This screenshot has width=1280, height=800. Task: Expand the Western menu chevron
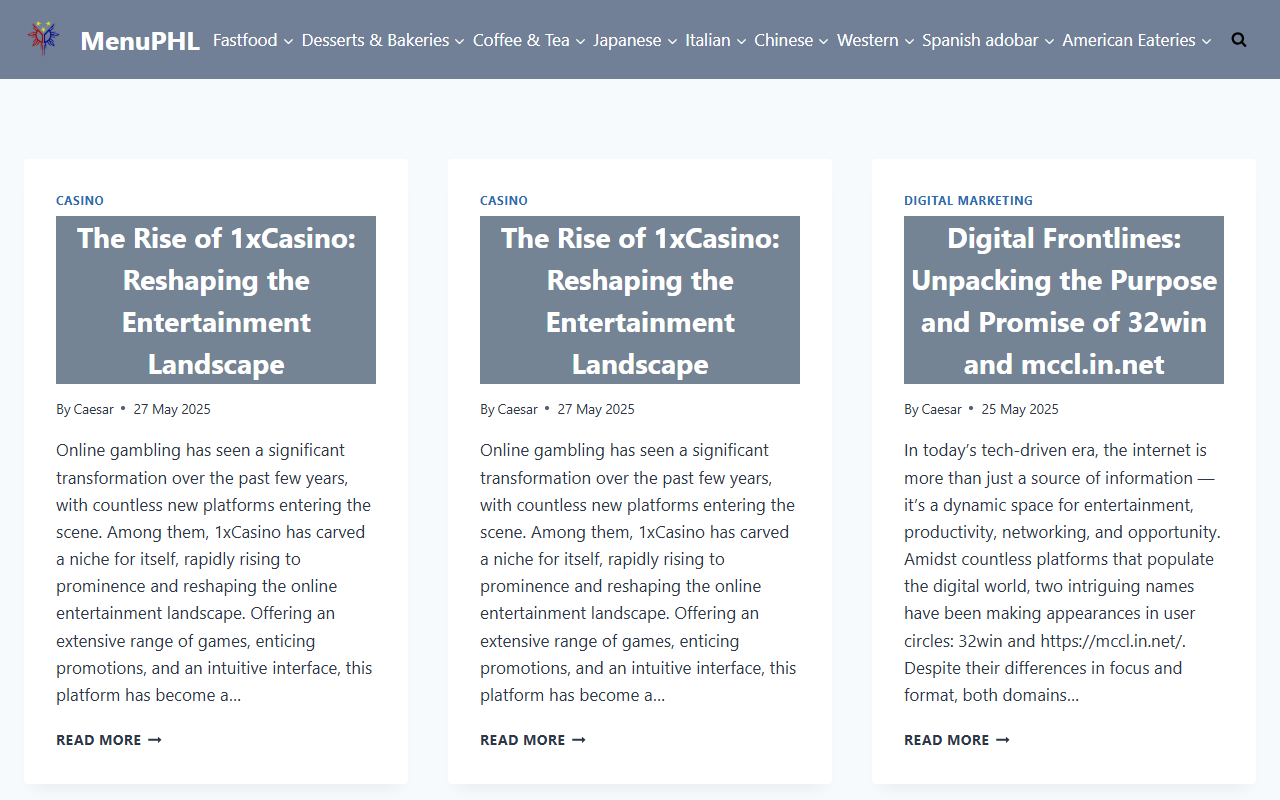tap(909, 41)
